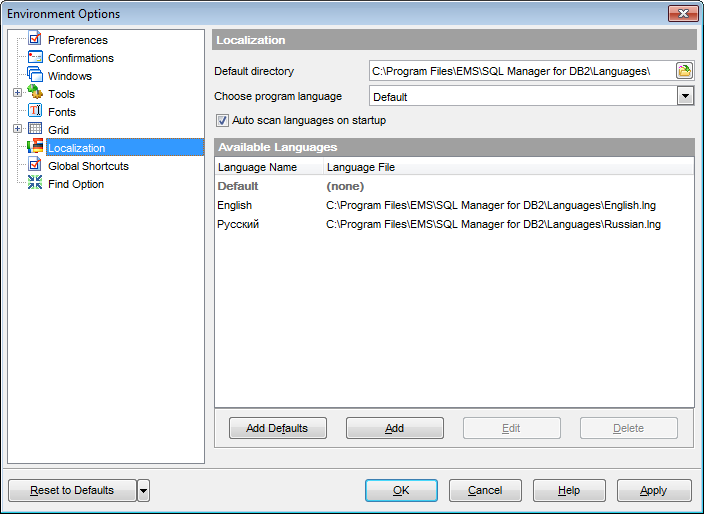Open Reset to Defaults dropdown arrow
The image size is (704, 514).
[144, 490]
